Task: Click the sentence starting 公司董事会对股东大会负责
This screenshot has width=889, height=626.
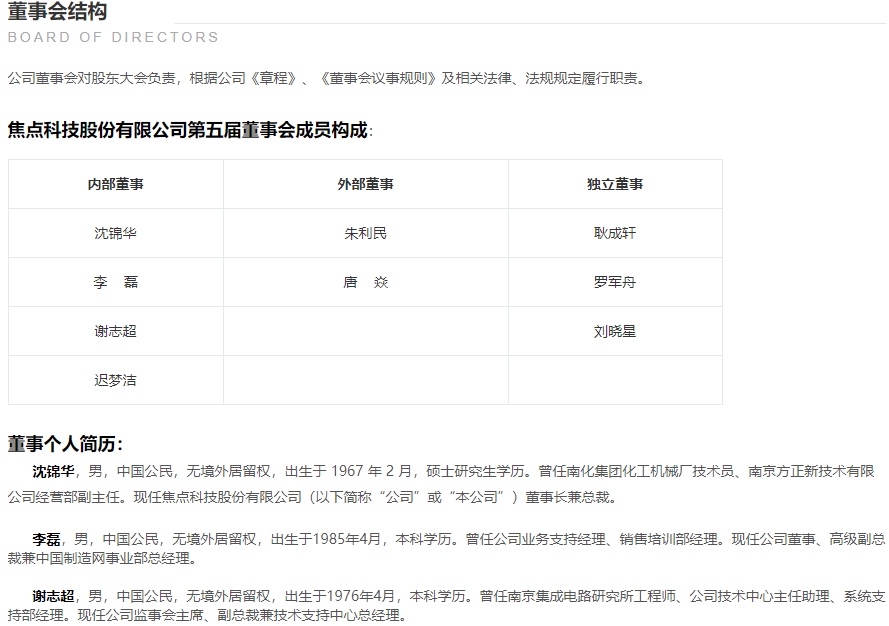Action: [x=327, y=78]
